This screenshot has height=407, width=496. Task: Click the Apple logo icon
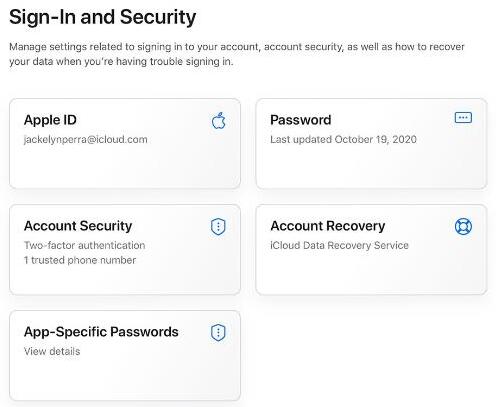pyautogui.click(x=219, y=121)
